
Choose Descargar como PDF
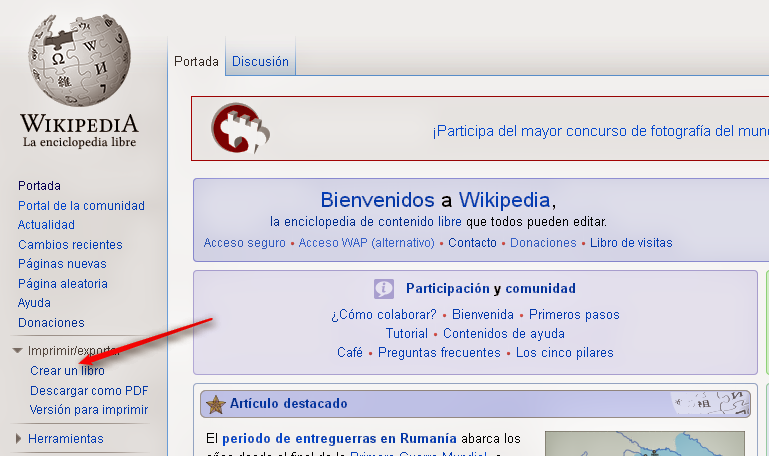pos(89,391)
